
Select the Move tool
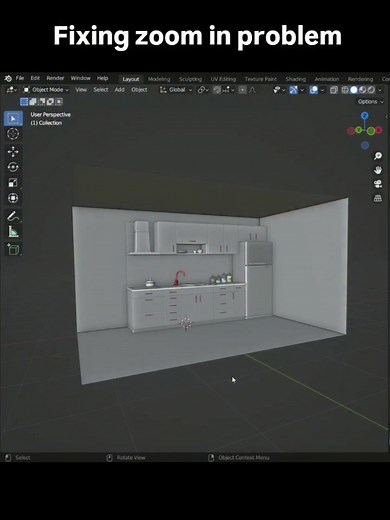(x=13, y=151)
